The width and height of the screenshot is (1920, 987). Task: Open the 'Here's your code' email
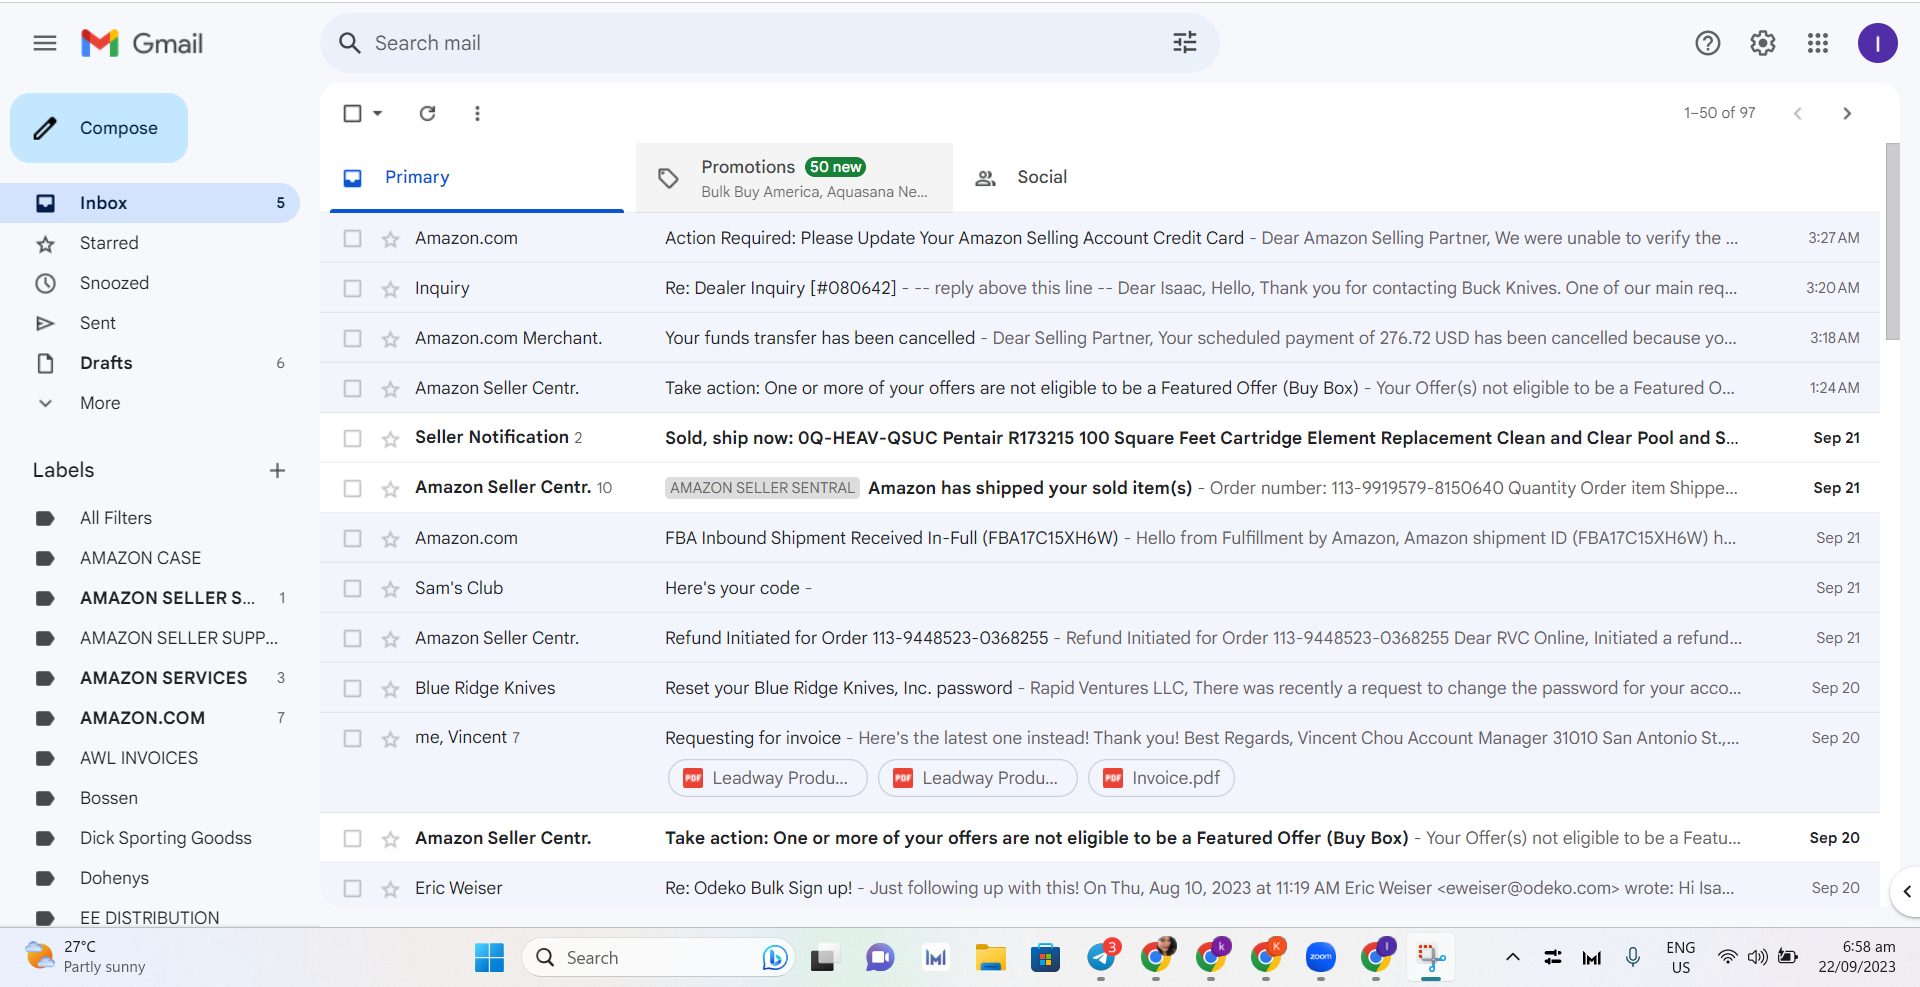1099,588
